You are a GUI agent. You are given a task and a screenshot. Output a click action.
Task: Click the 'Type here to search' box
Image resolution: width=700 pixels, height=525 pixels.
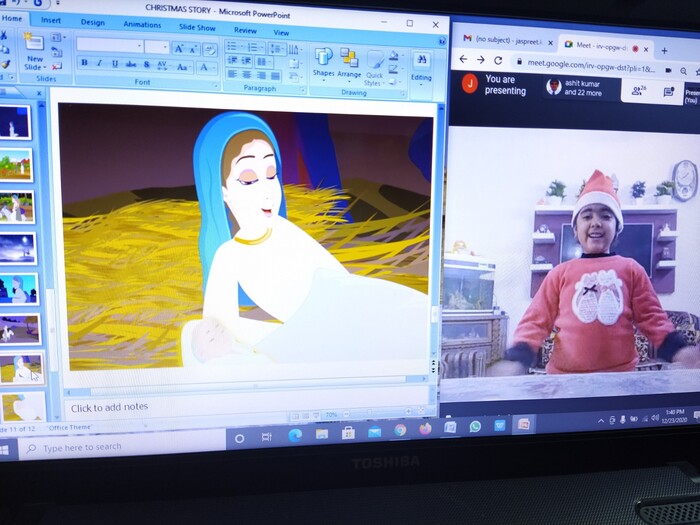tap(121, 445)
